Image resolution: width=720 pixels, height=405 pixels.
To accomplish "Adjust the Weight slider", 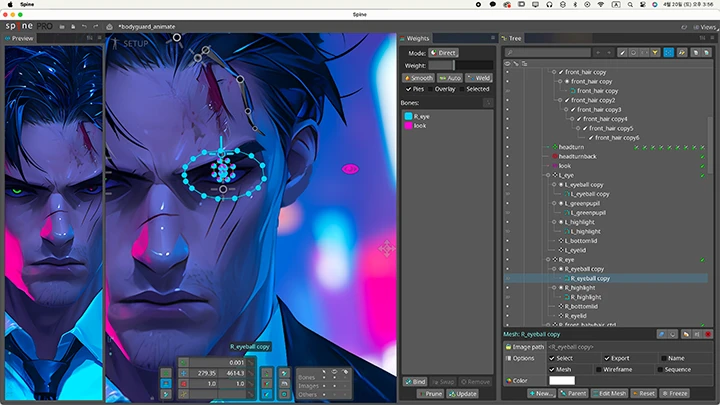I will (x=461, y=65).
